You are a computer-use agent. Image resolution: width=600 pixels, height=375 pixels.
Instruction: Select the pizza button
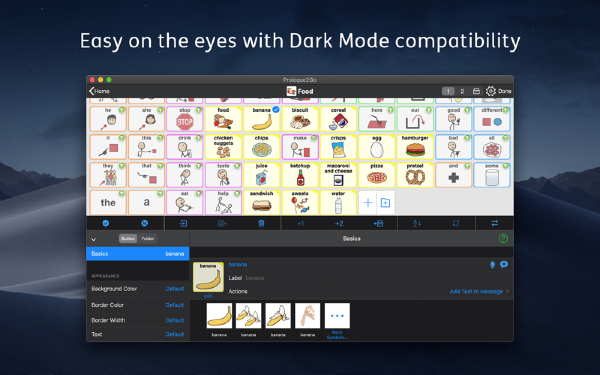[377, 175]
